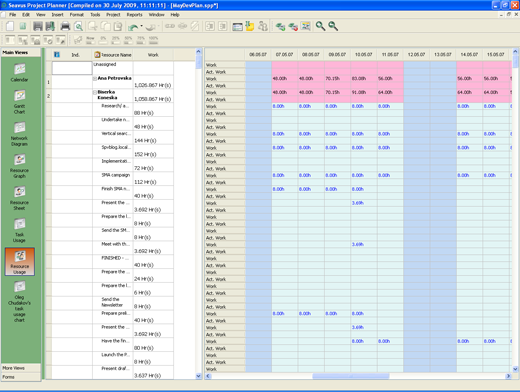
Task: Click the Work column header
Action: pyautogui.click(x=153, y=55)
